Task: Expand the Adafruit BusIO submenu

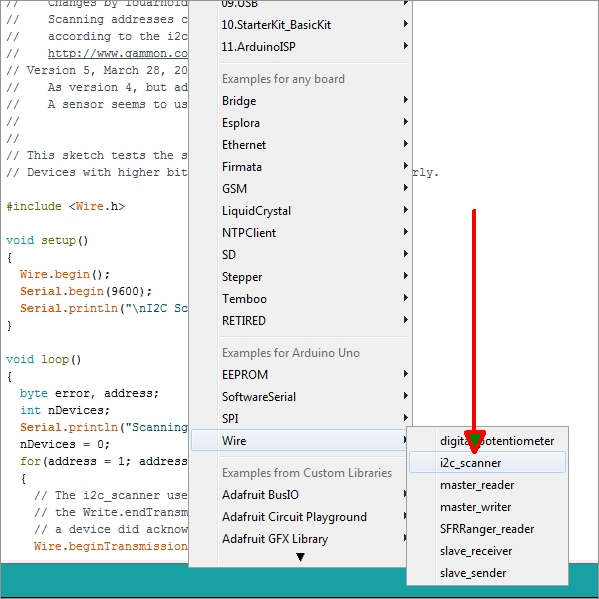Action: (x=300, y=495)
